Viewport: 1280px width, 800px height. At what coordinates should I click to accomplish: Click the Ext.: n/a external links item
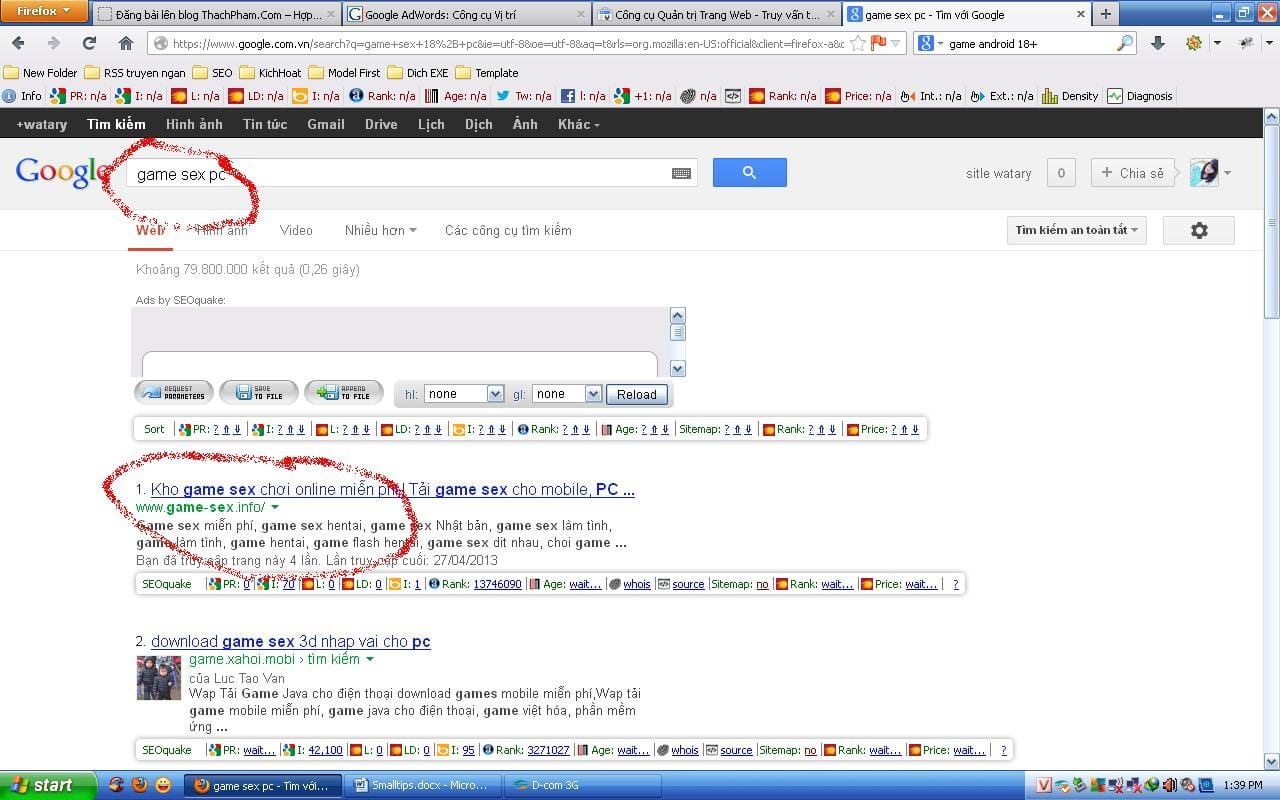[1001, 96]
